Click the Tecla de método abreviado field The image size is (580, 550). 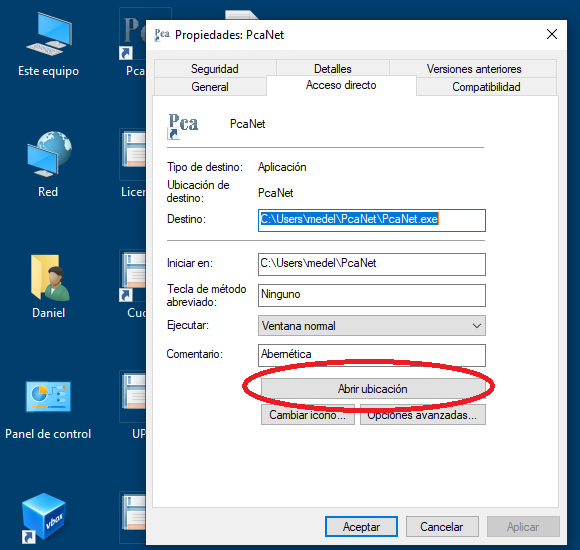(x=372, y=295)
